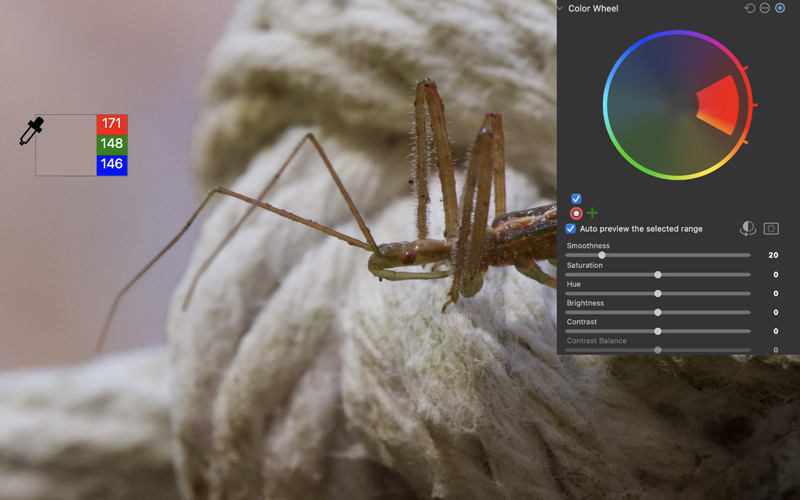Screen dimensions: 800x500
Task: Select the red color range dot
Action: [576, 213]
